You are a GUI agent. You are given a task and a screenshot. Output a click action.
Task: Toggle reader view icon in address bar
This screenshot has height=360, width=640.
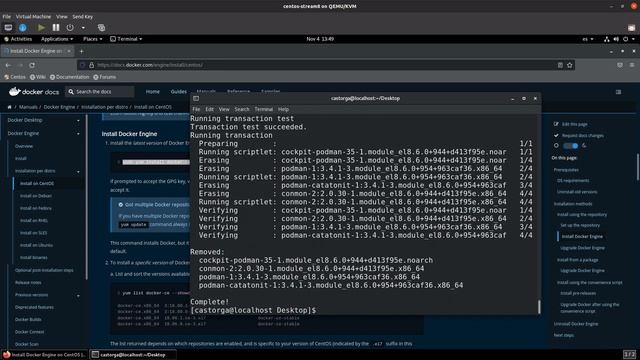(560, 65)
